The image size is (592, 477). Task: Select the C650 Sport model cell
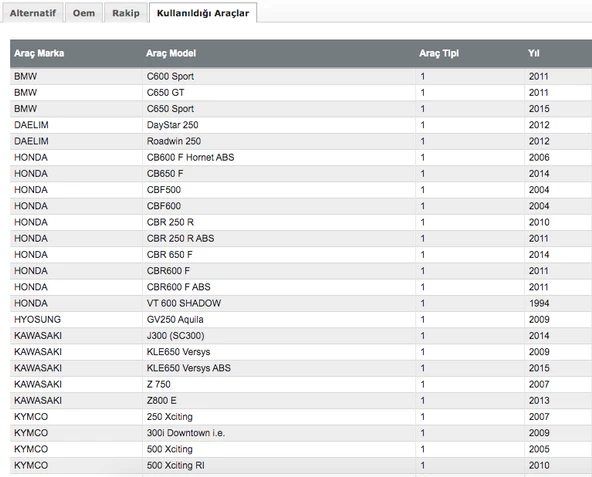click(279, 109)
